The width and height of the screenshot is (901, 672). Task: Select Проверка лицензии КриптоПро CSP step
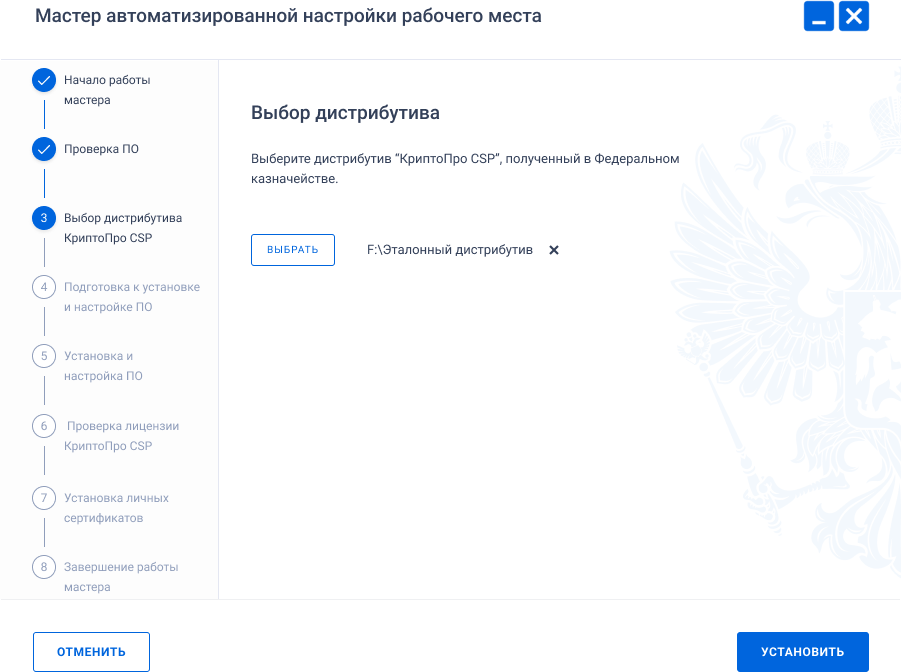(122, 436)
